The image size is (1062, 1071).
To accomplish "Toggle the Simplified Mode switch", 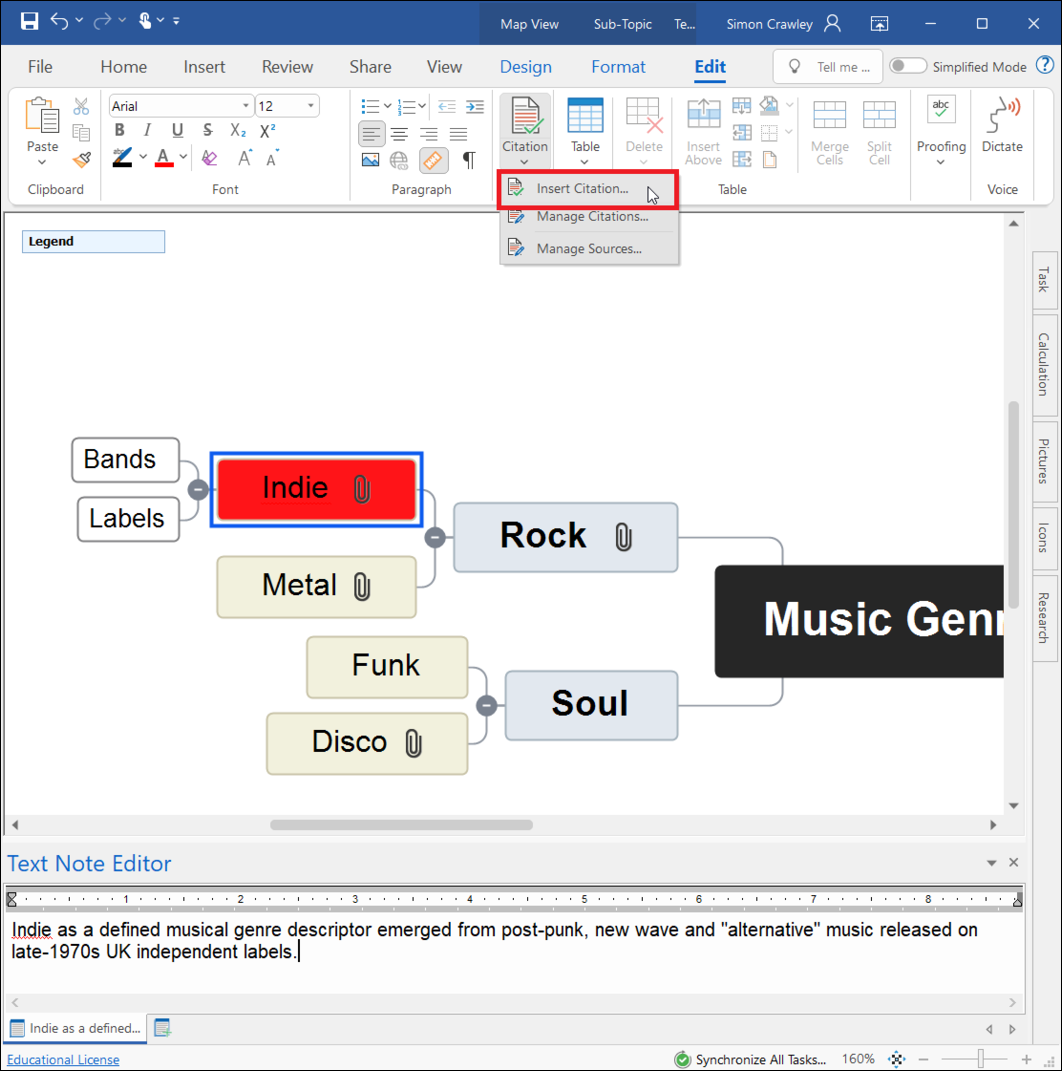I will pyautogui.click(x=907, y=66).
